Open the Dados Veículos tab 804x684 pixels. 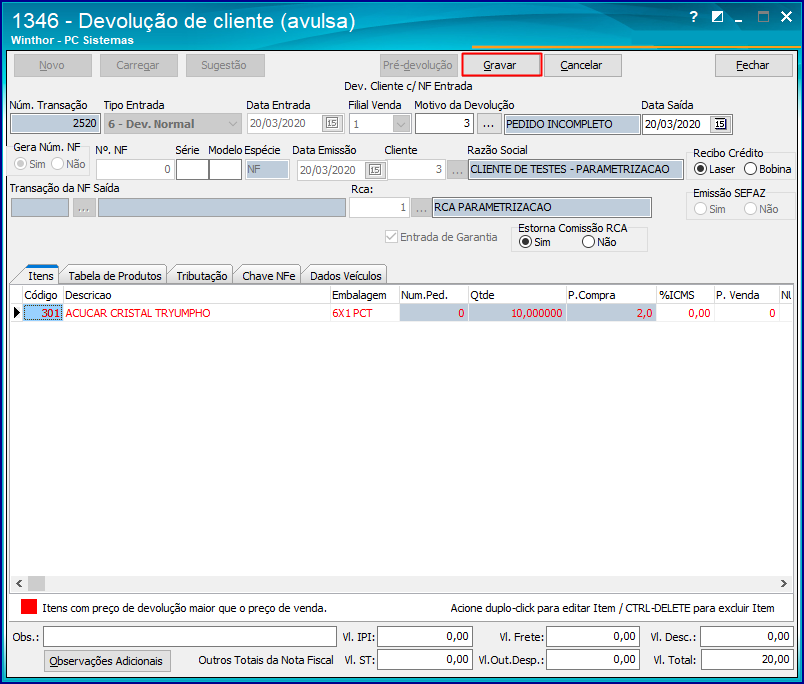pos(346,276)
